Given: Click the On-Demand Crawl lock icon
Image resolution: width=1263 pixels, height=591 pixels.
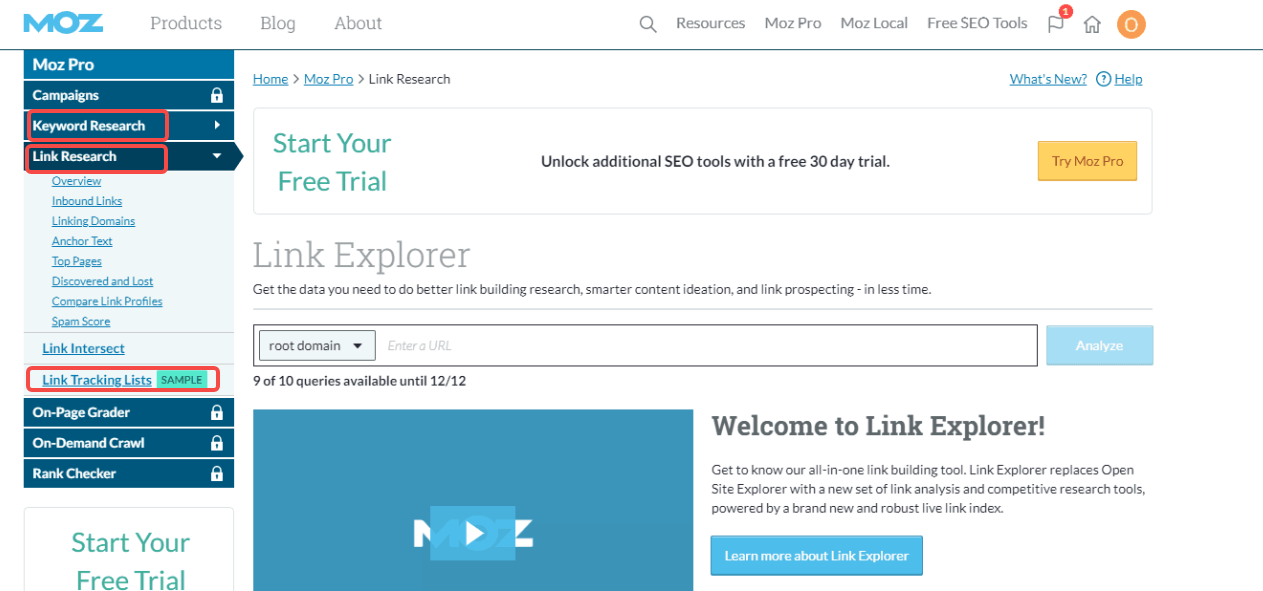Looking at the screenshot, I should click(x=216, y=443).
